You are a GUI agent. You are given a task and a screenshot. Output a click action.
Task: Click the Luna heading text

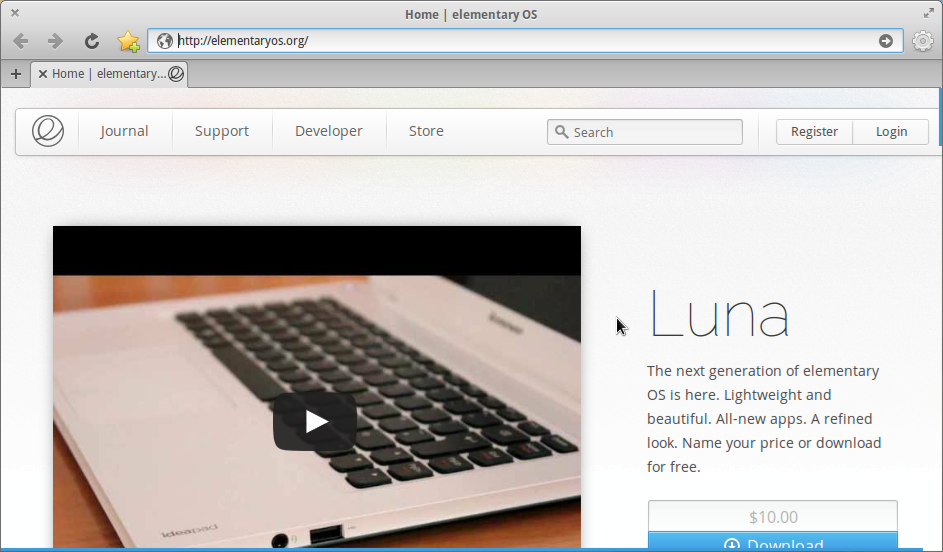point(719,314)
